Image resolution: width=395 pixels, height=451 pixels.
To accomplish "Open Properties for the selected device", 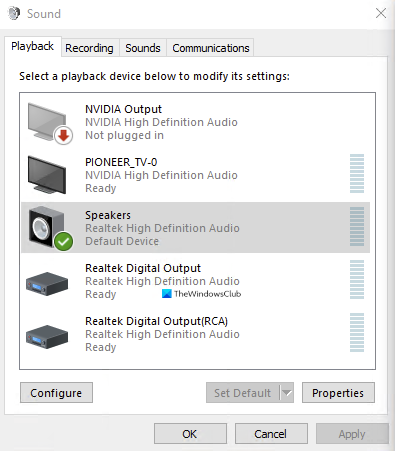I will pyautogui.click(x=338, y=393).
